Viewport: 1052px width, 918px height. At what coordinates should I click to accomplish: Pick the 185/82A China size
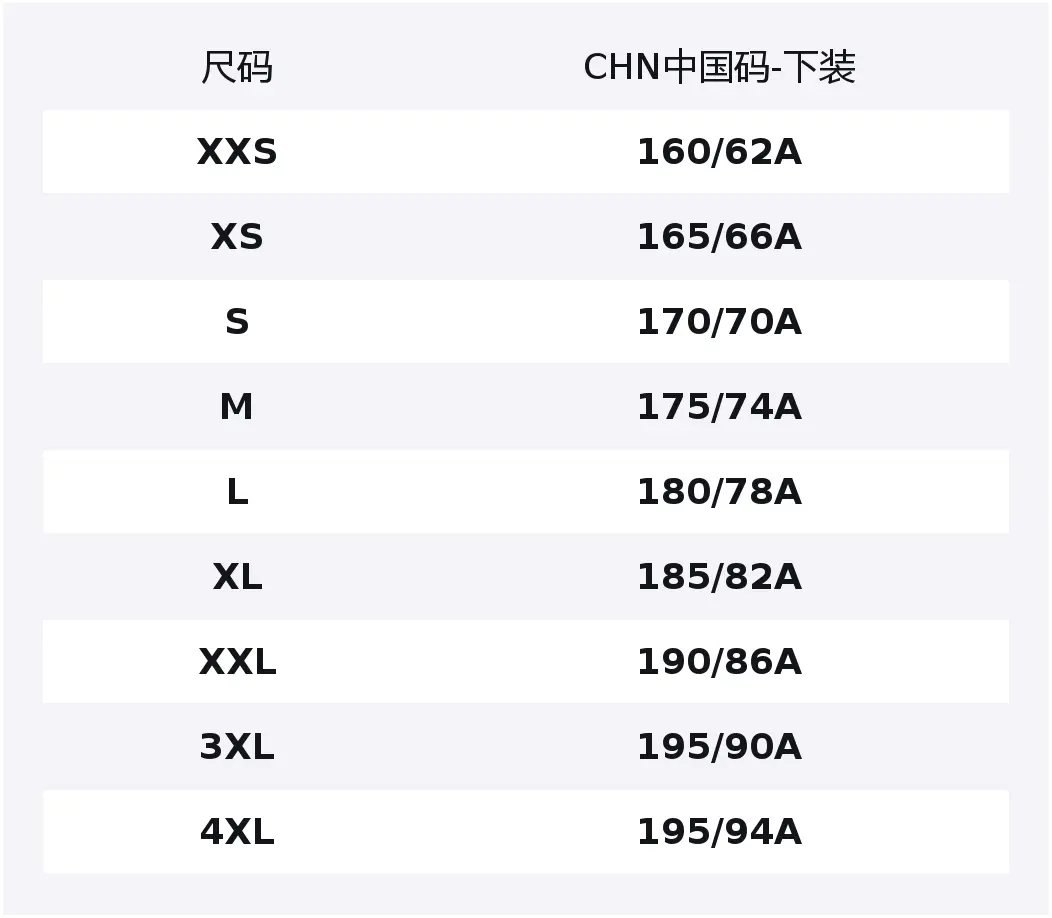point(719,577)
